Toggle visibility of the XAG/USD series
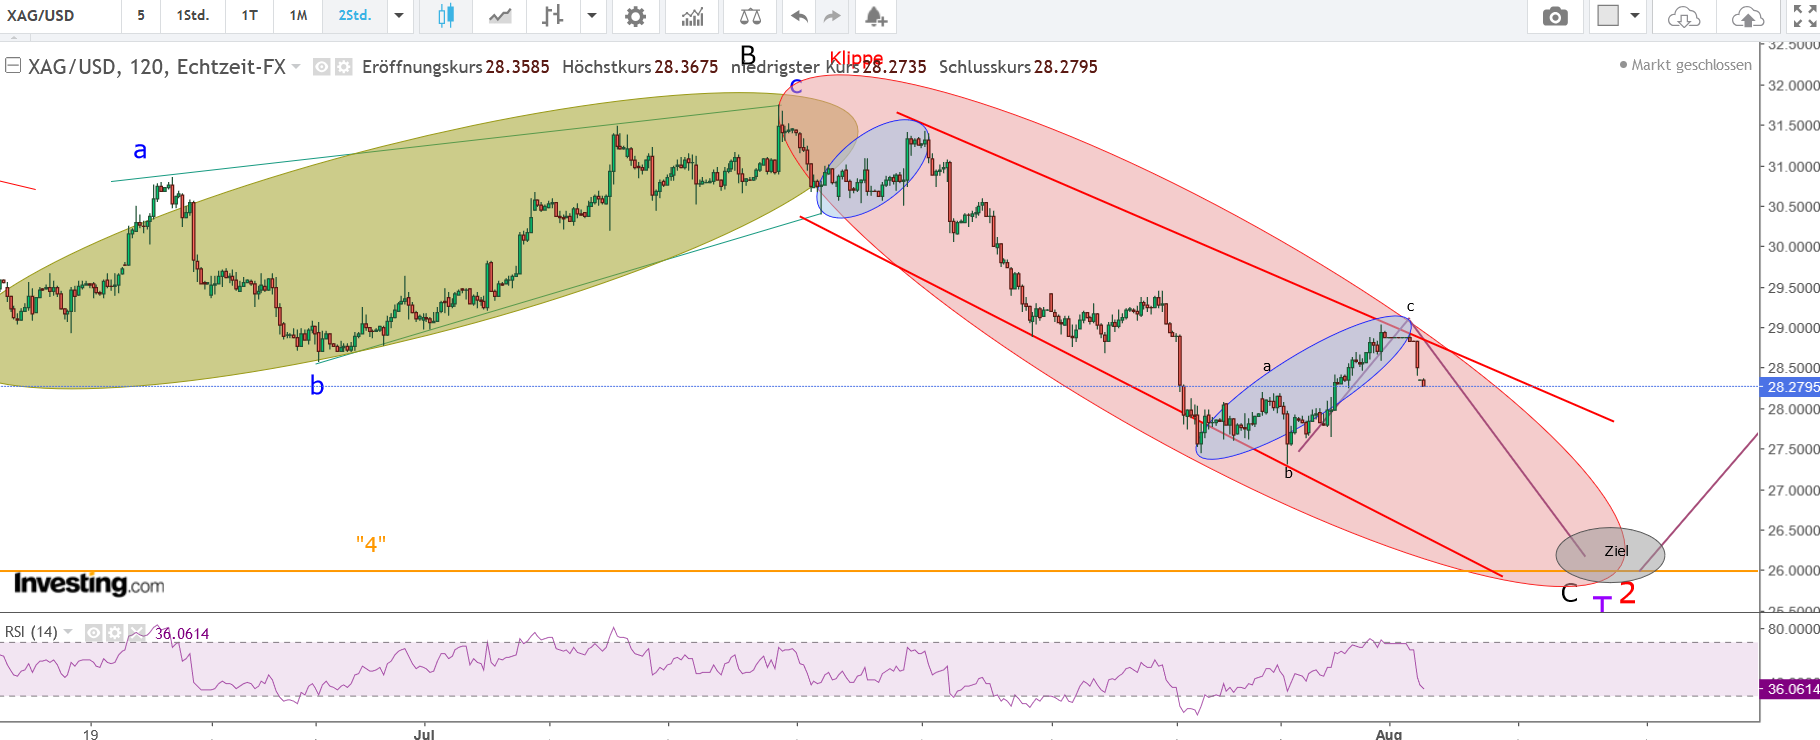The width and height of the screenshot is (1820, 740). [322, 67]
